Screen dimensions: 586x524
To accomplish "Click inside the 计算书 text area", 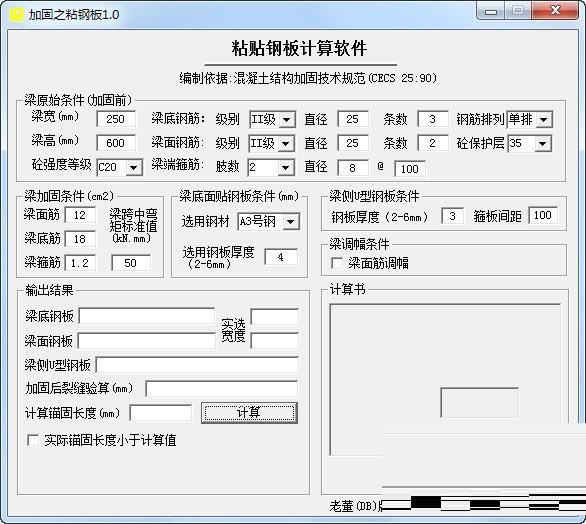I will pos(445,379).
